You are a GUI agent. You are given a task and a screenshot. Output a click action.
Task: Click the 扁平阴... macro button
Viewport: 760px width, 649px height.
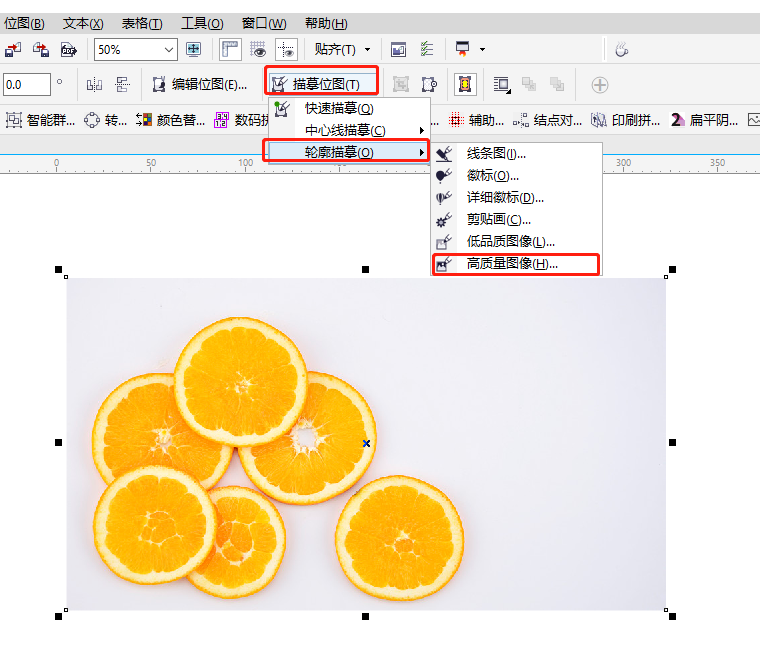click(x=704, y=120)
